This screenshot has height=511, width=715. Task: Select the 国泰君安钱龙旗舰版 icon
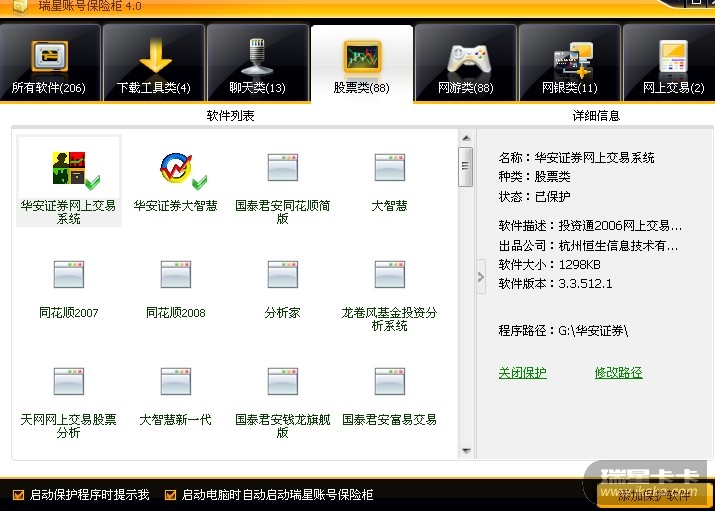(x=283, y=403)
